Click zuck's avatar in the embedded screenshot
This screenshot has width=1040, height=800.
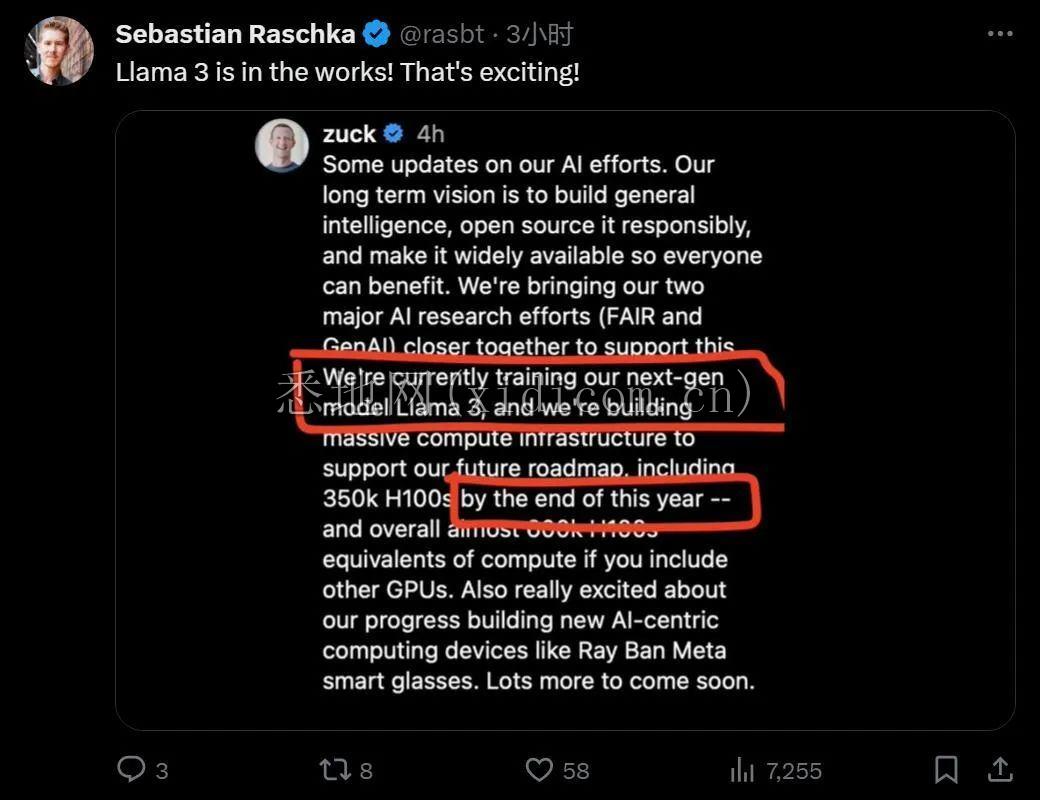(281, 146)
